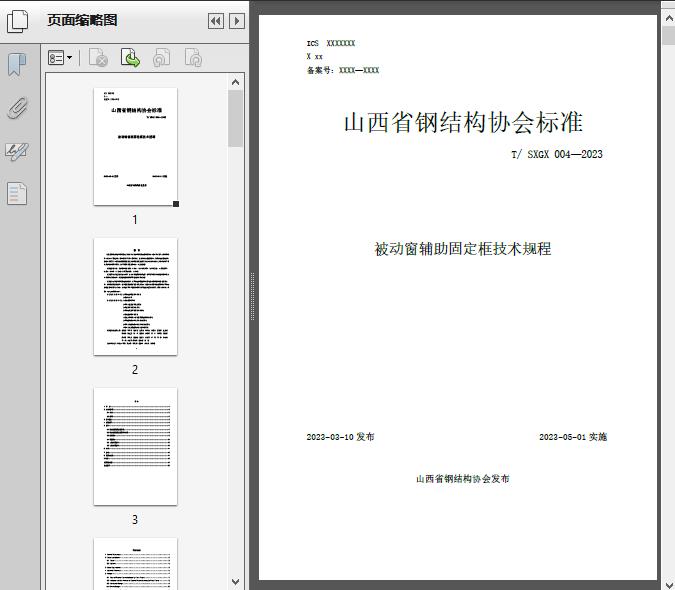Click the document view scroll-up arrow
Viewport: 675px width, 590px height.
[669, 19]
